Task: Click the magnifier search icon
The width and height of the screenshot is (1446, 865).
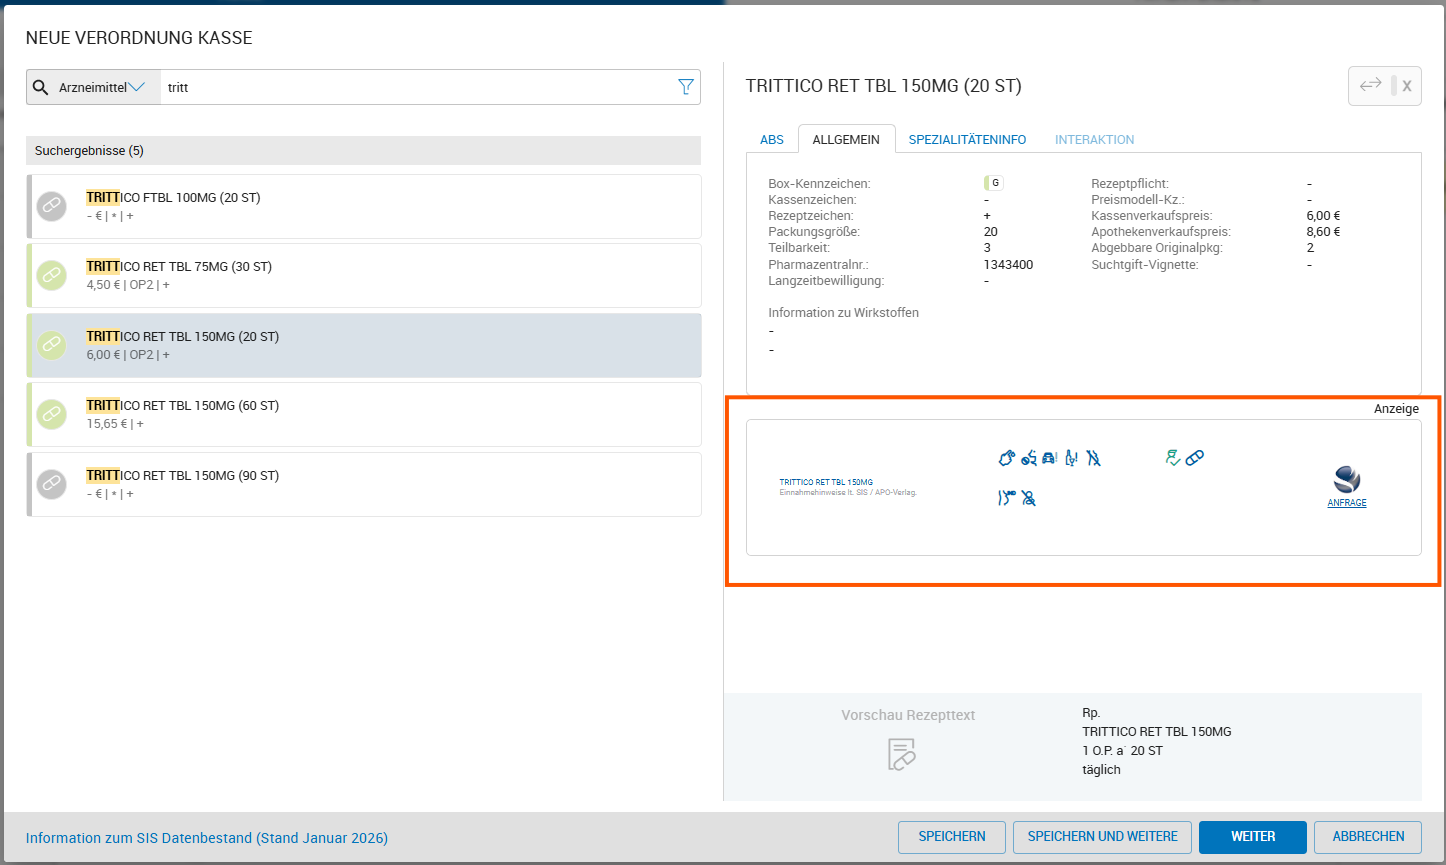Action: pos(41,87)
